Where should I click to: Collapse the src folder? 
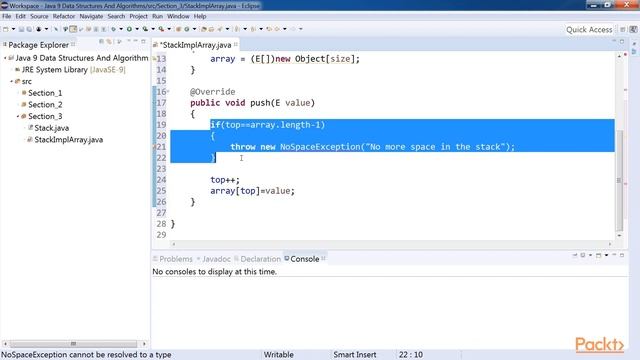[11, 81]
